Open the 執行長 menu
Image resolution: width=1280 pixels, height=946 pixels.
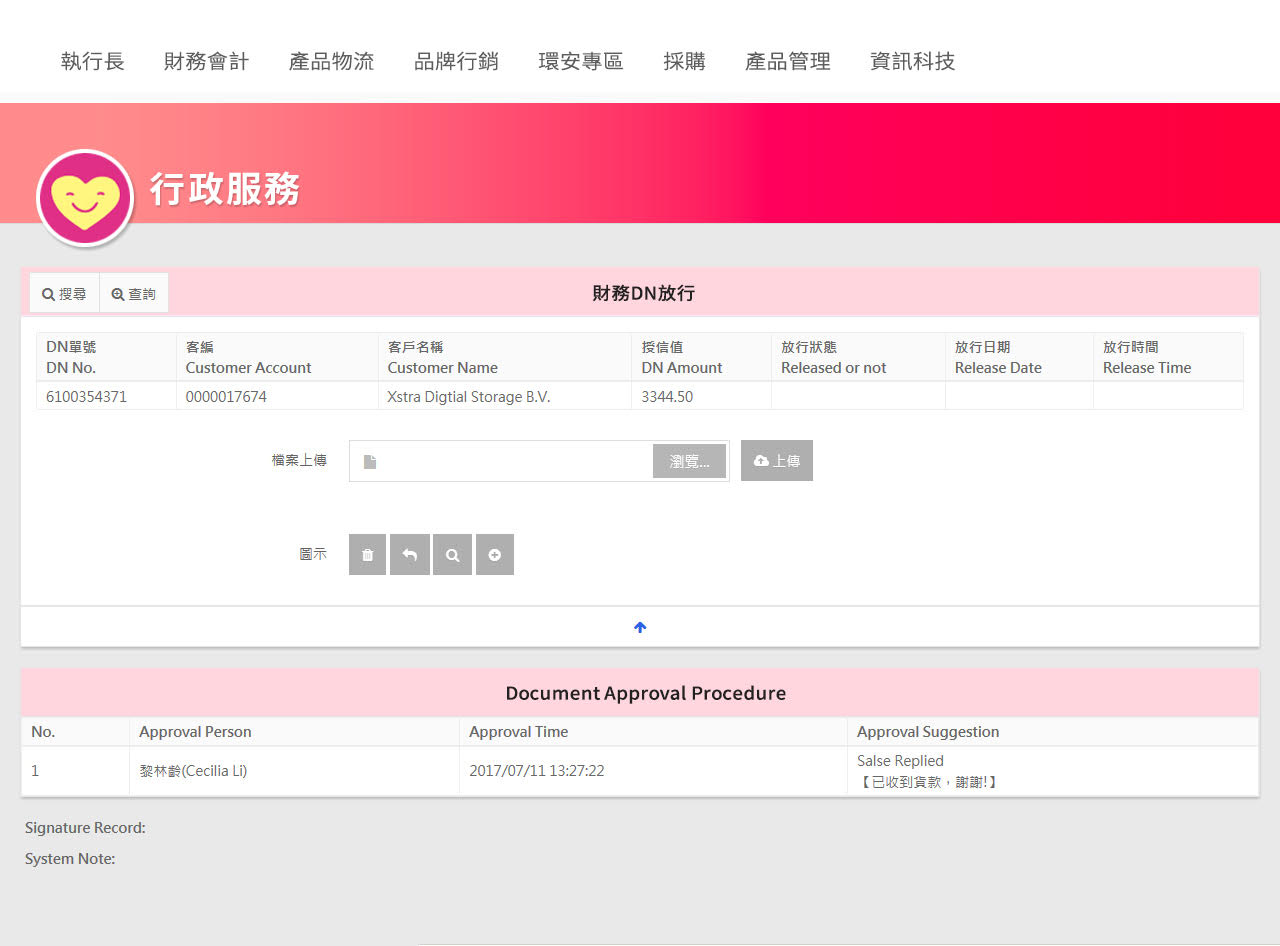pyautogui.click(x=93, y=61)
